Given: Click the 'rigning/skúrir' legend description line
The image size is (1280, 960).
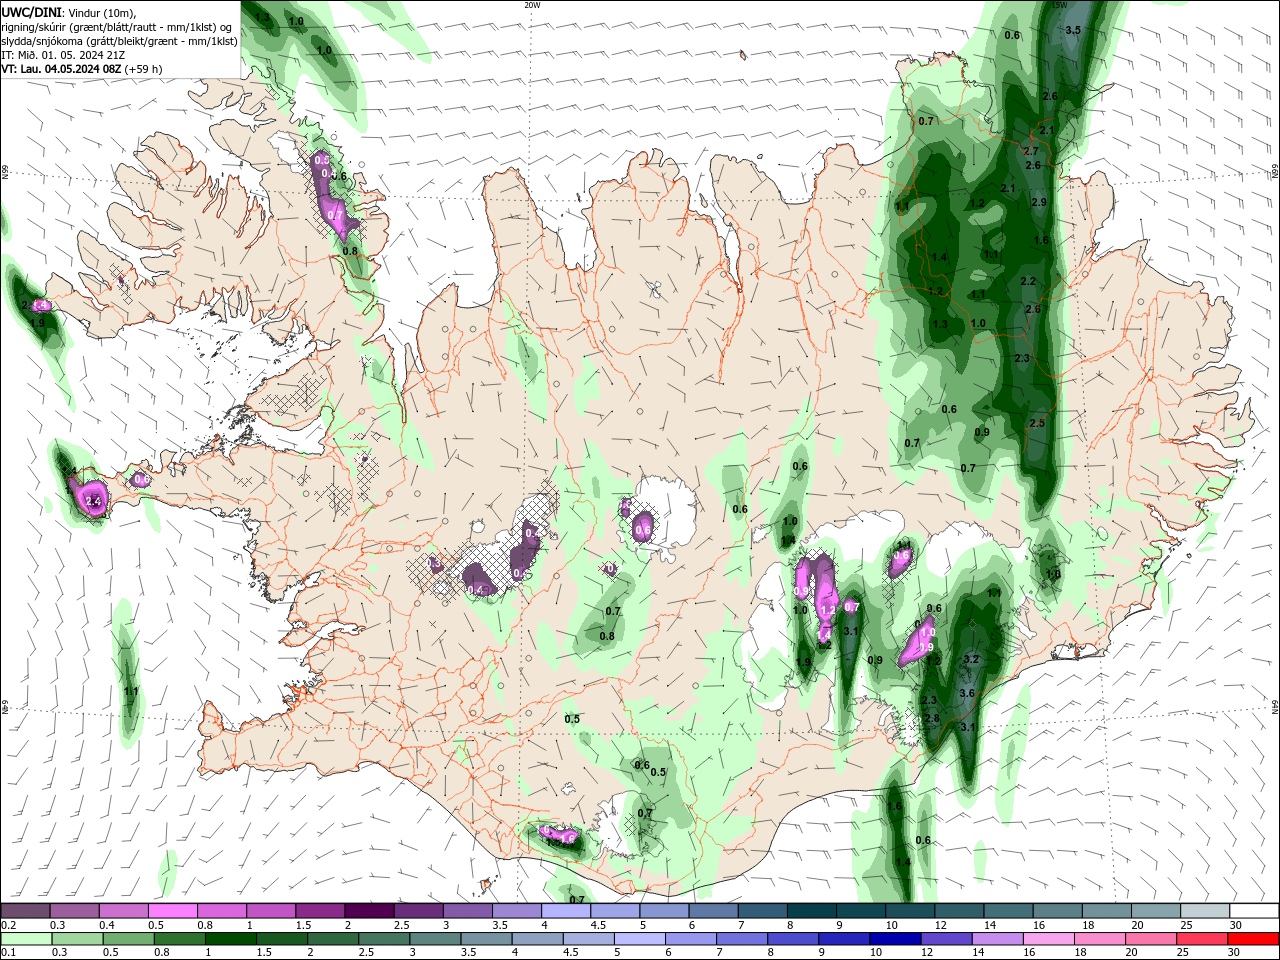Looking at the screenshot, I should pyautogui.click(x=117, y=26).
